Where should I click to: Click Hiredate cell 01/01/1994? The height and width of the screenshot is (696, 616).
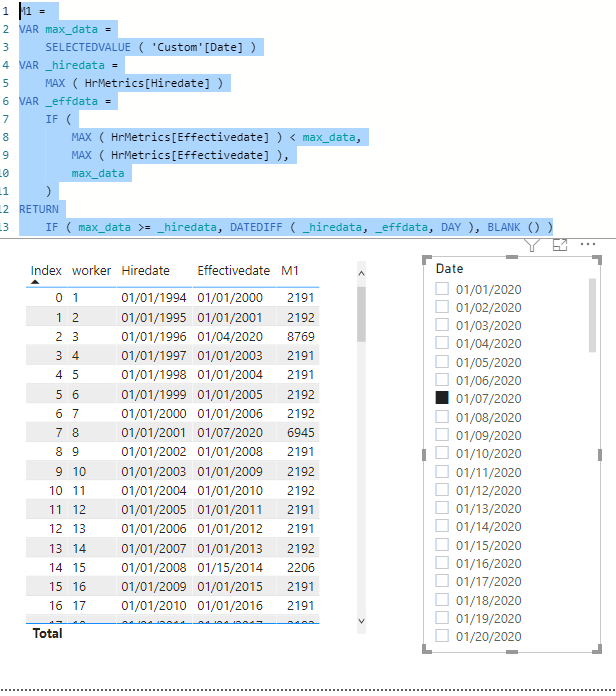point(154,297)
